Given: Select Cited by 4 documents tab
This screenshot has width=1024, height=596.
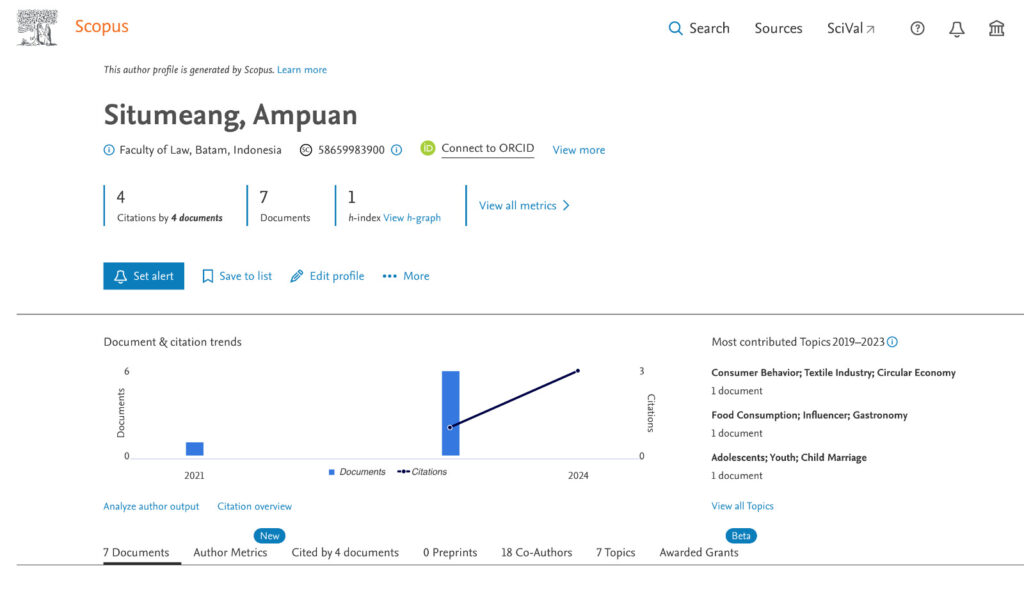Looking at the screenshot, I should click(x=345, y=552).
